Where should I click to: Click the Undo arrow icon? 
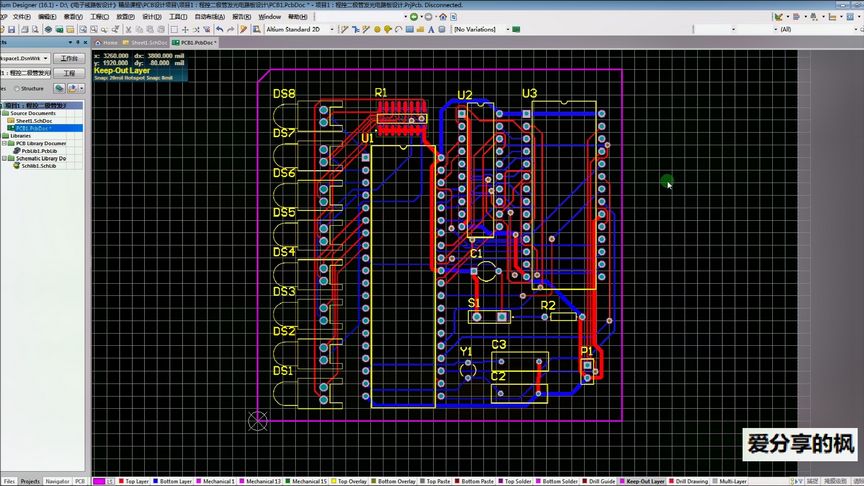[220, 29]
